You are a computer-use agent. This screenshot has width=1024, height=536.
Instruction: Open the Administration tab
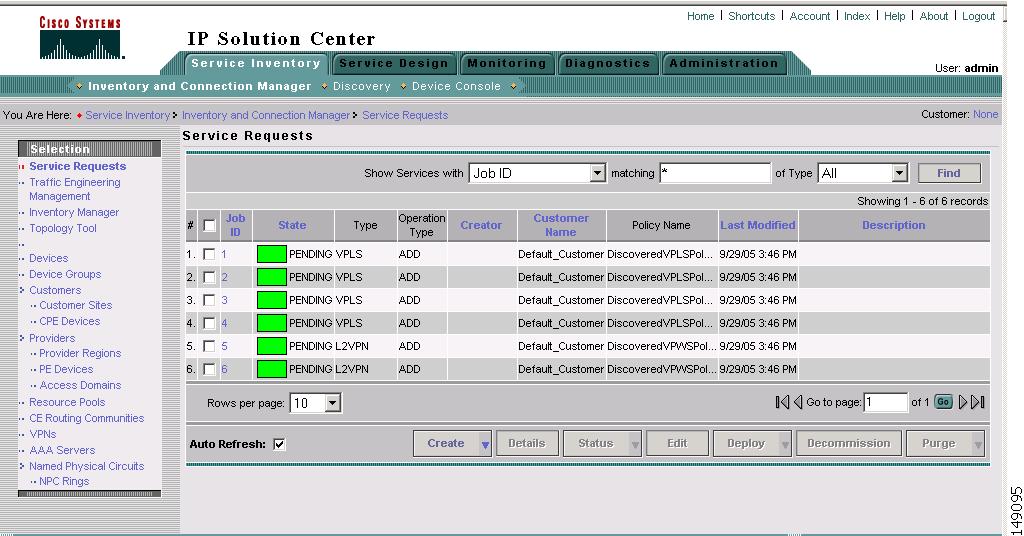pos(724,63)
